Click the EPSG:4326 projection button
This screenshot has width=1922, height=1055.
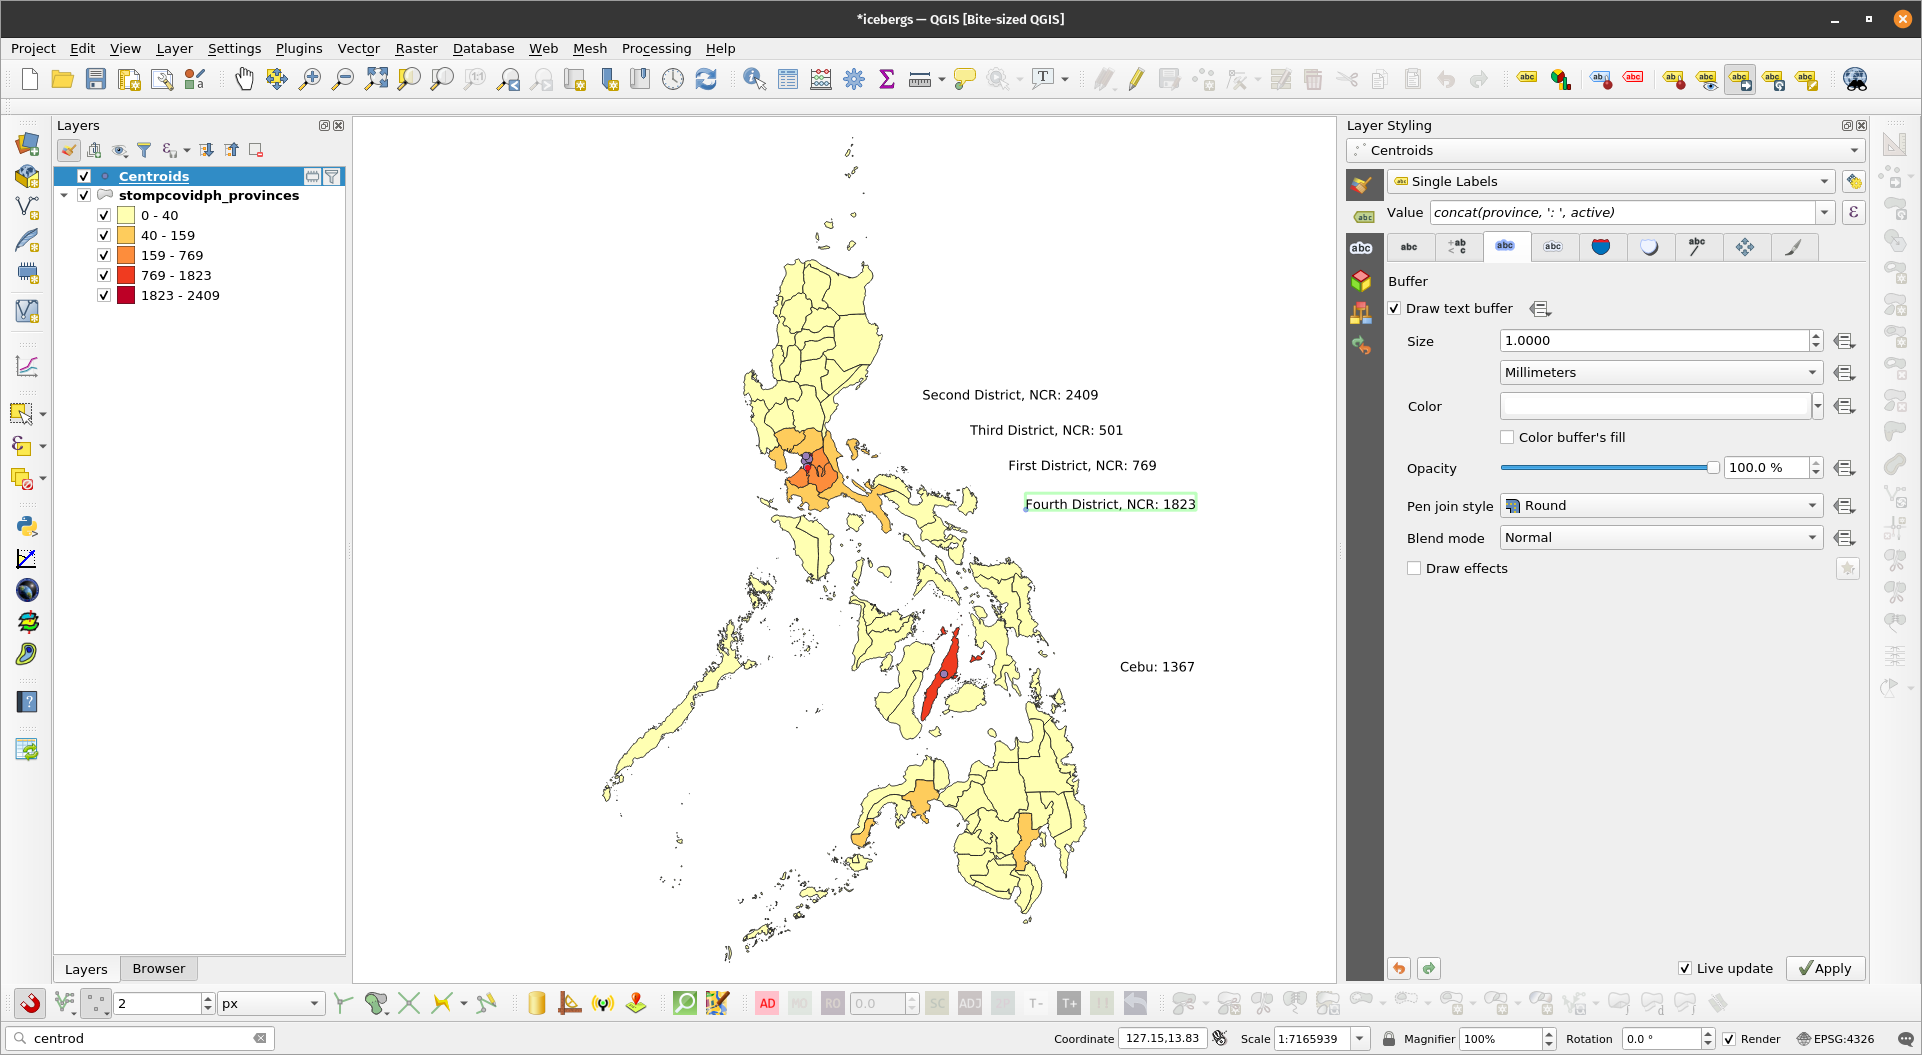(1835, 1039)
